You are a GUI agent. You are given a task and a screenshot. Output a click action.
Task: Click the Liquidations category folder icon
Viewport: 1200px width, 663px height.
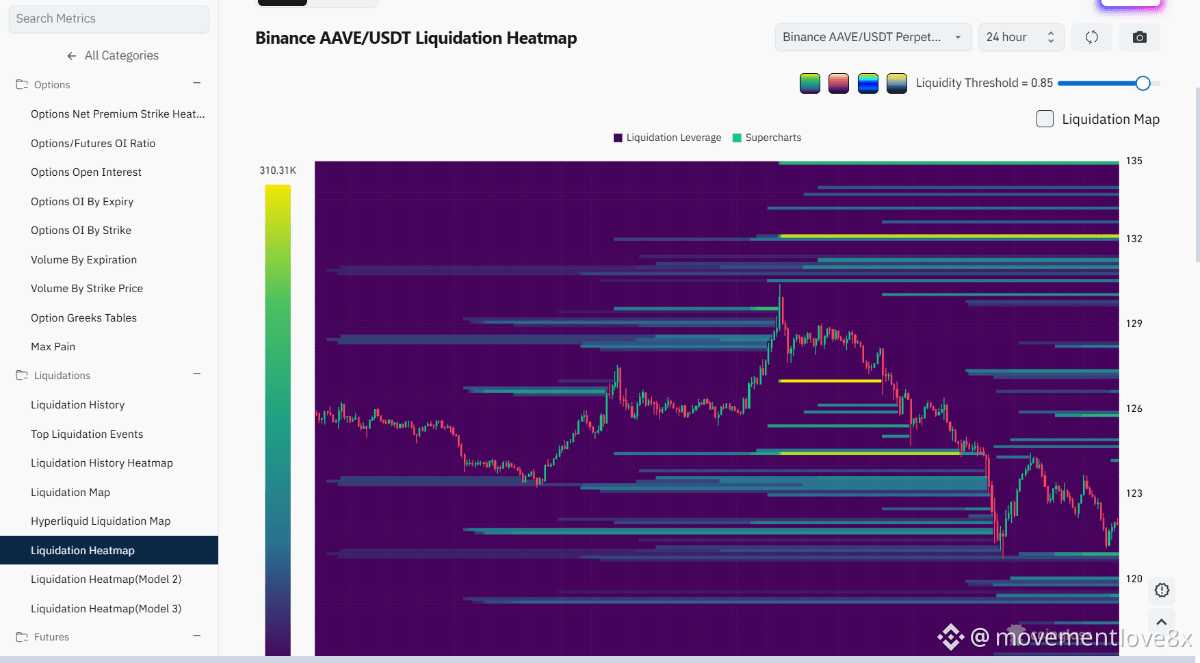22,376
